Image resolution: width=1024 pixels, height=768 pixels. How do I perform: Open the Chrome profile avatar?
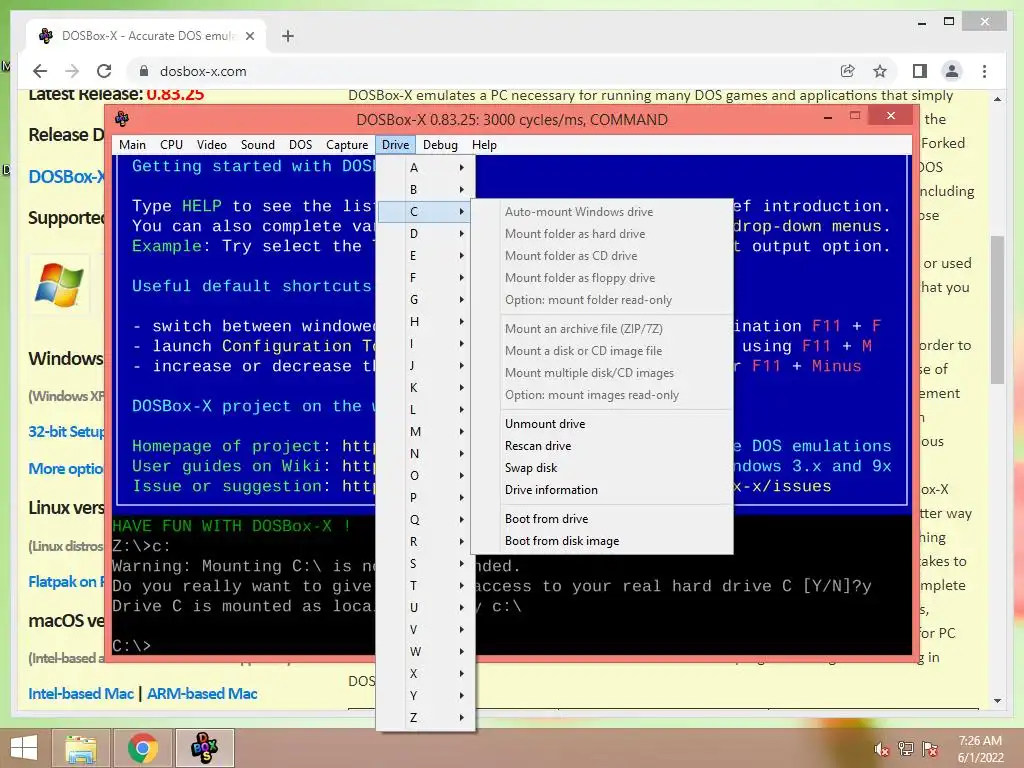tap(952, 71)
